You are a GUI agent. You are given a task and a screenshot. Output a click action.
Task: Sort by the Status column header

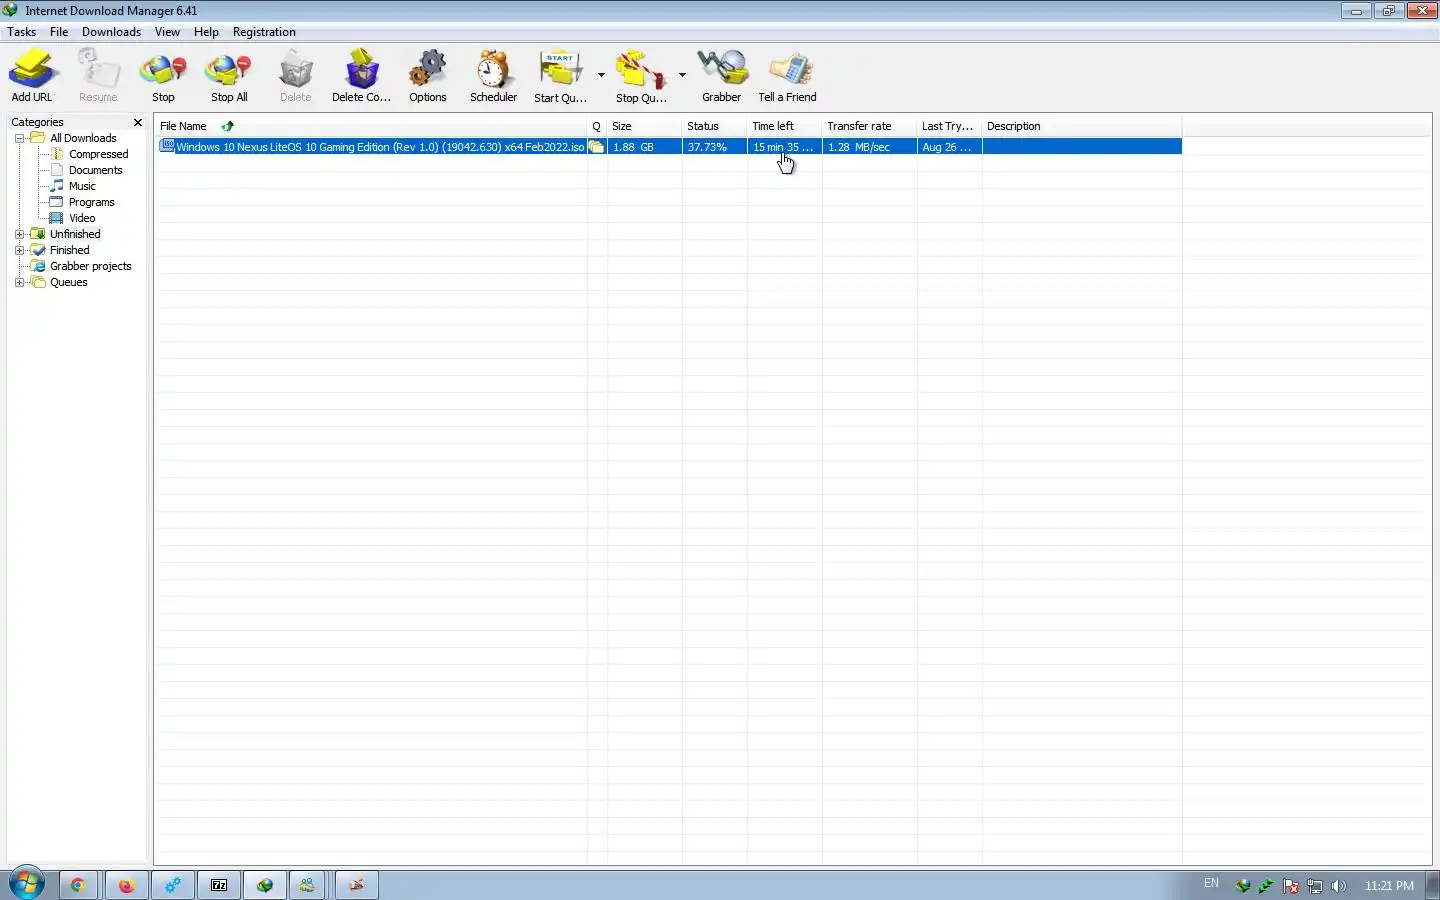click(x=714, y=126)
